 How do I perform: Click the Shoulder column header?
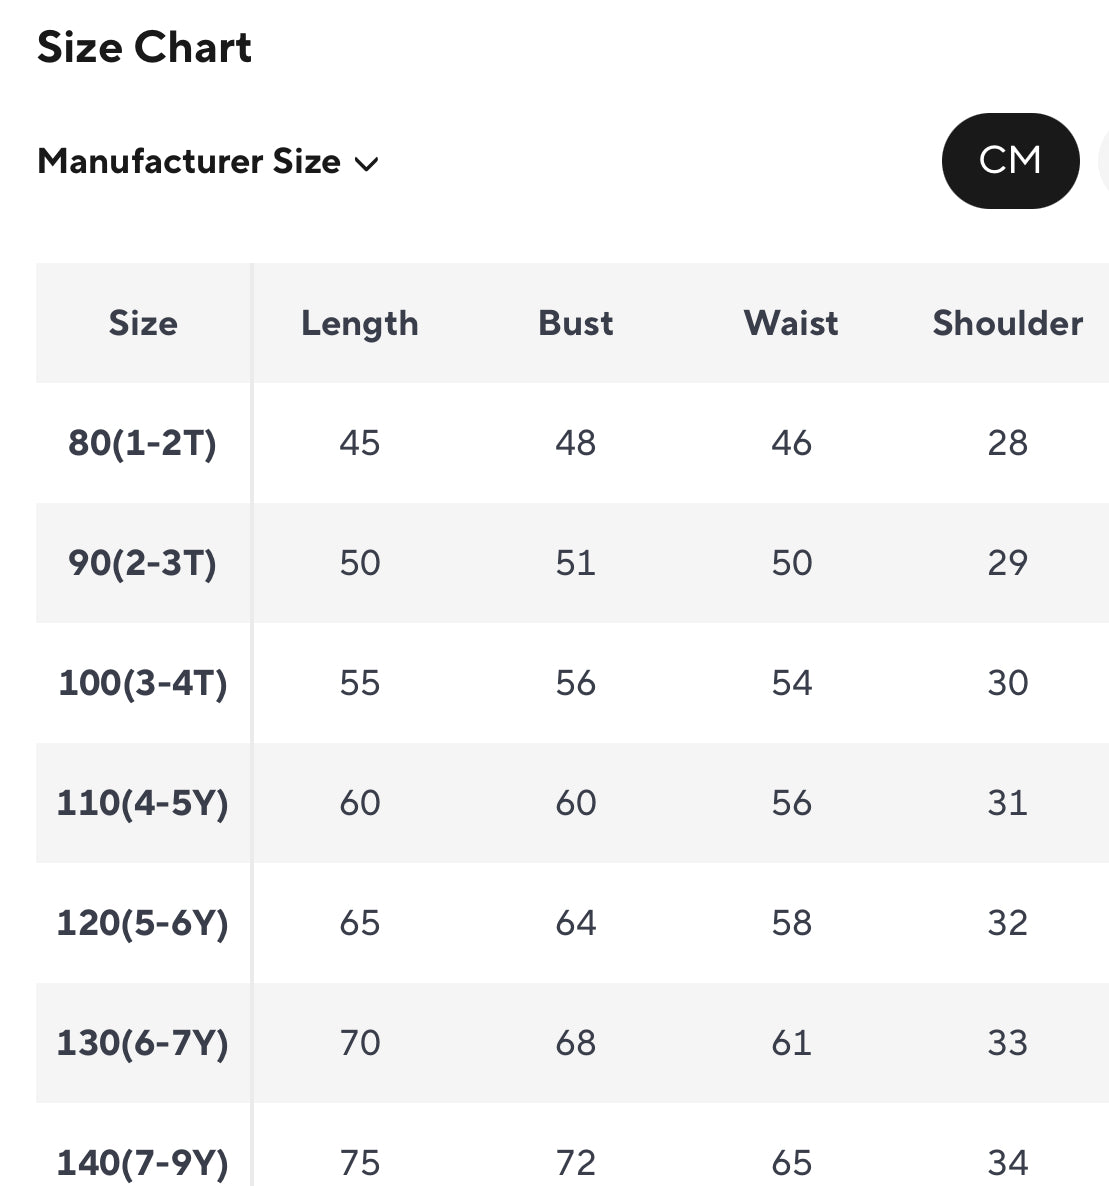tap(1007, 323)
